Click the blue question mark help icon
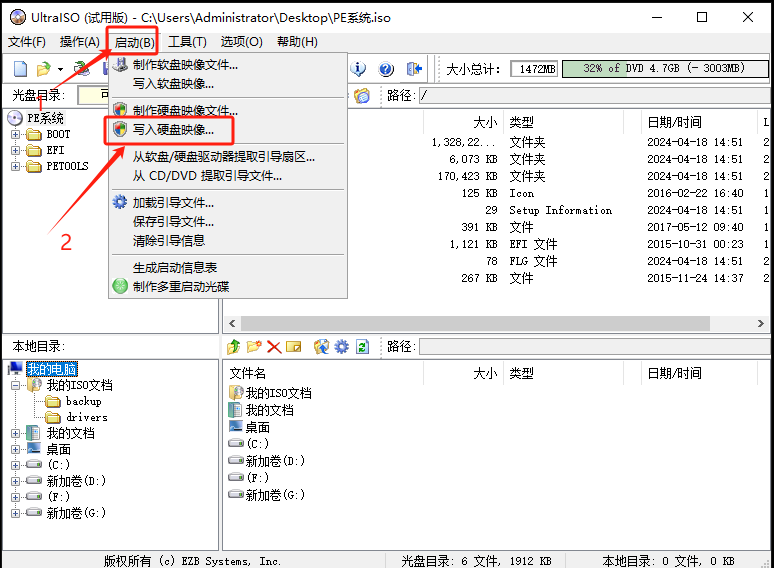The height and width of the screenshot is (568, 774). pyautogui.click(x=386, y=69)
